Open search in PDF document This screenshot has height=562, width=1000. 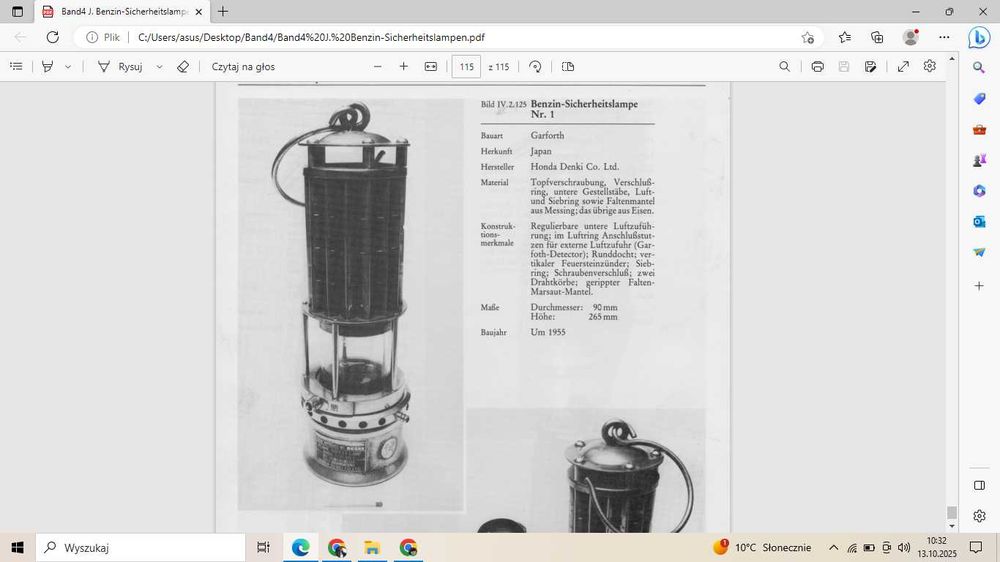(784, 66)
